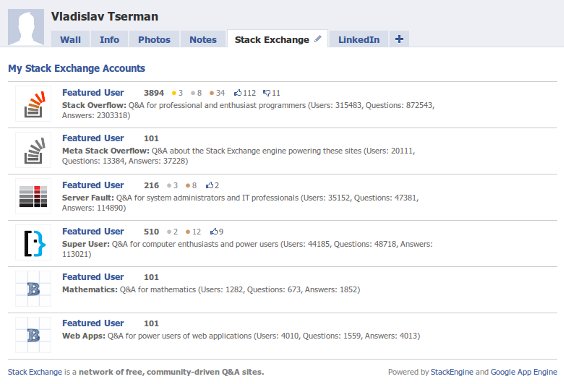Click the Stack Overflow site name text
This screenshot has width=564, height=384.
(x=94, y=105)
